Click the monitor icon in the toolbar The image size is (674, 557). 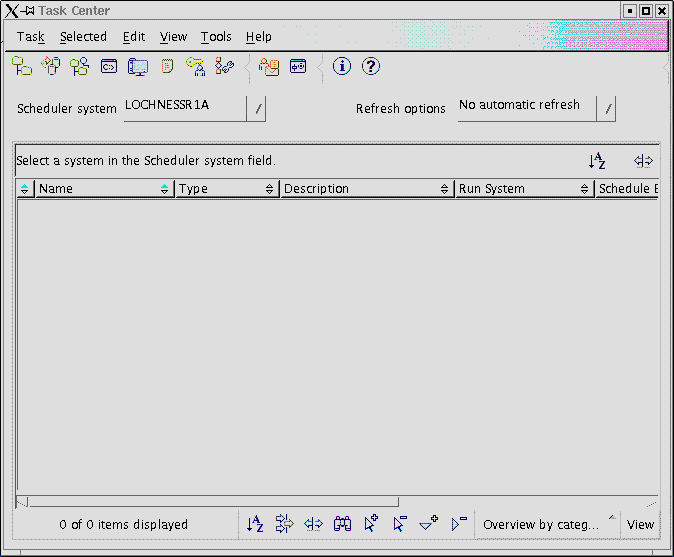tap(138, 67)
